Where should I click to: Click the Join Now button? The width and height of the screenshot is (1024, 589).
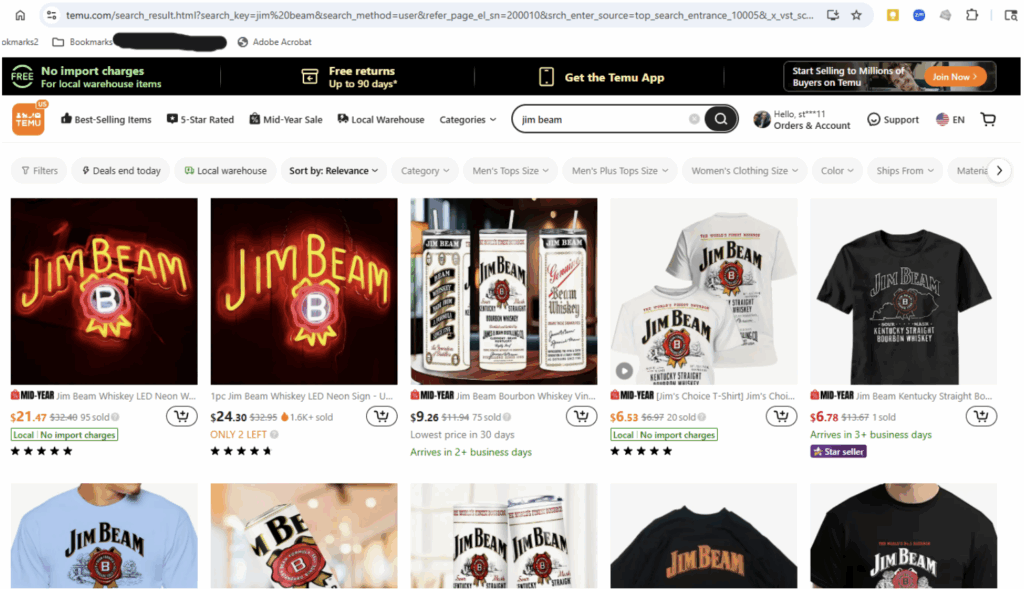[954, 76]
